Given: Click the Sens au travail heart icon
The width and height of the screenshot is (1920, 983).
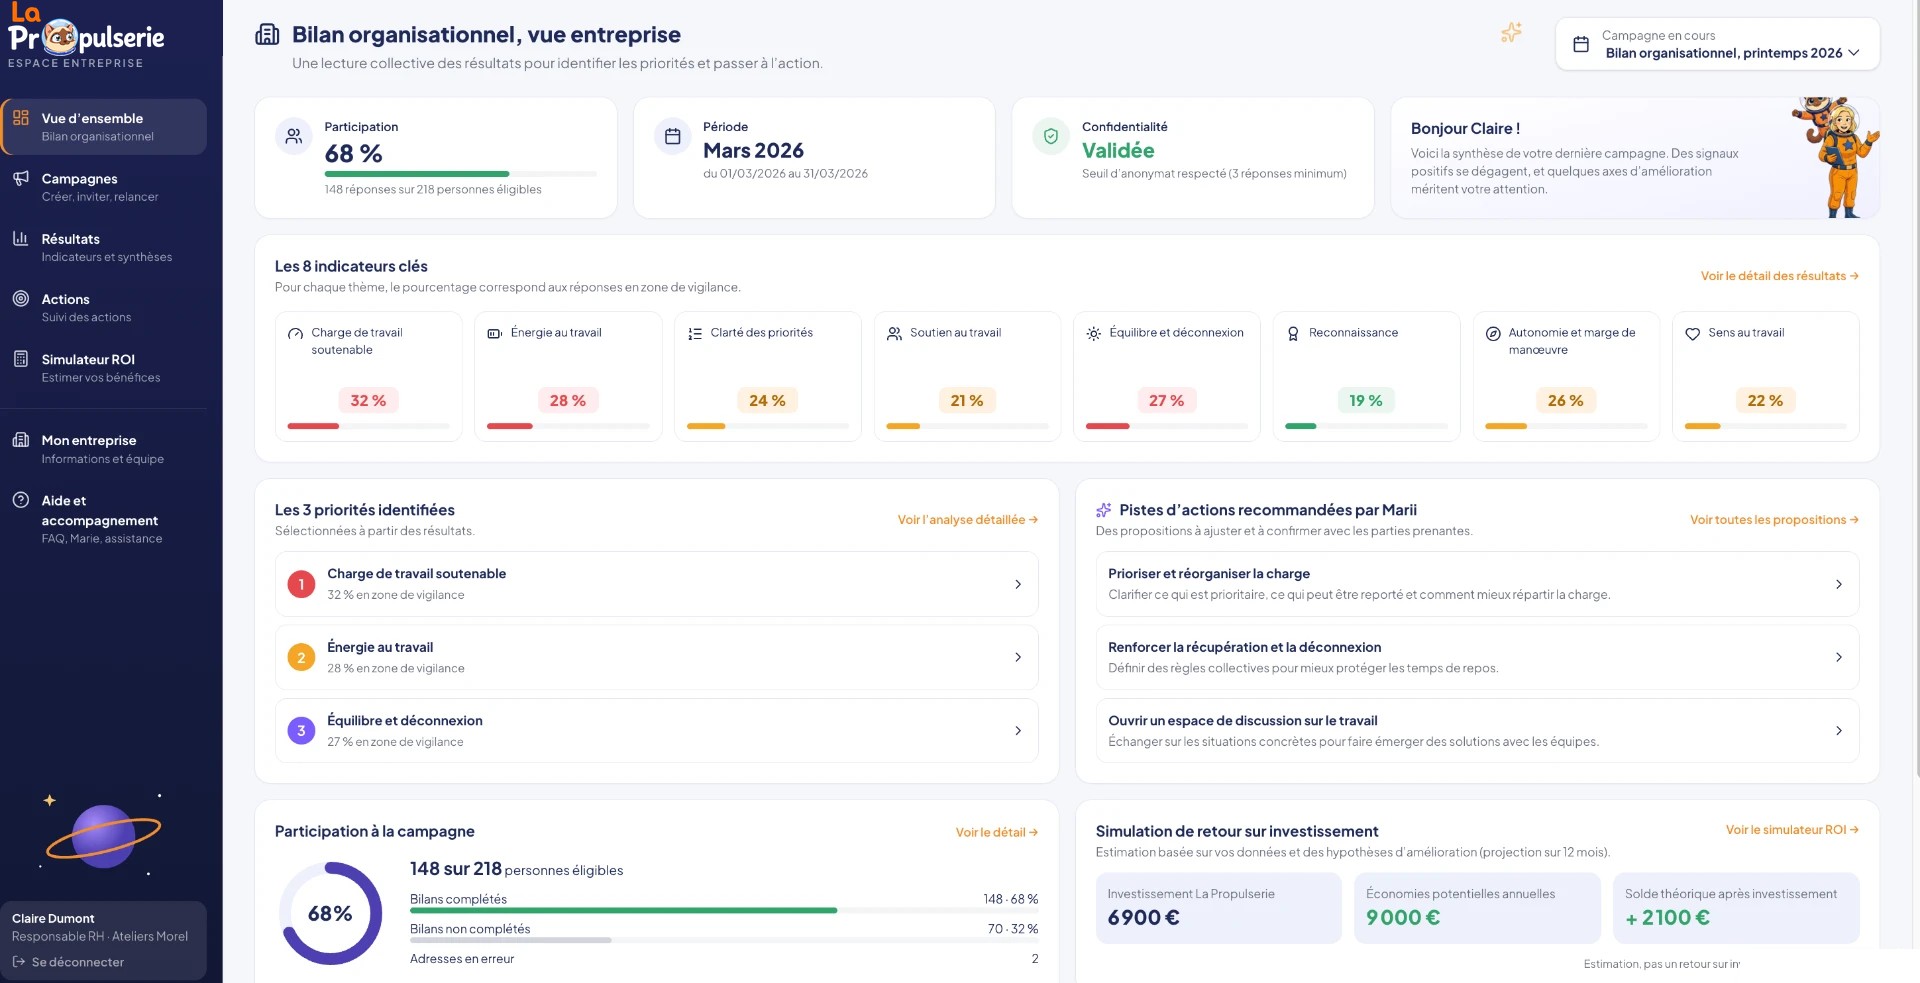Looking at the screenshot, I should click(1692, 333).
